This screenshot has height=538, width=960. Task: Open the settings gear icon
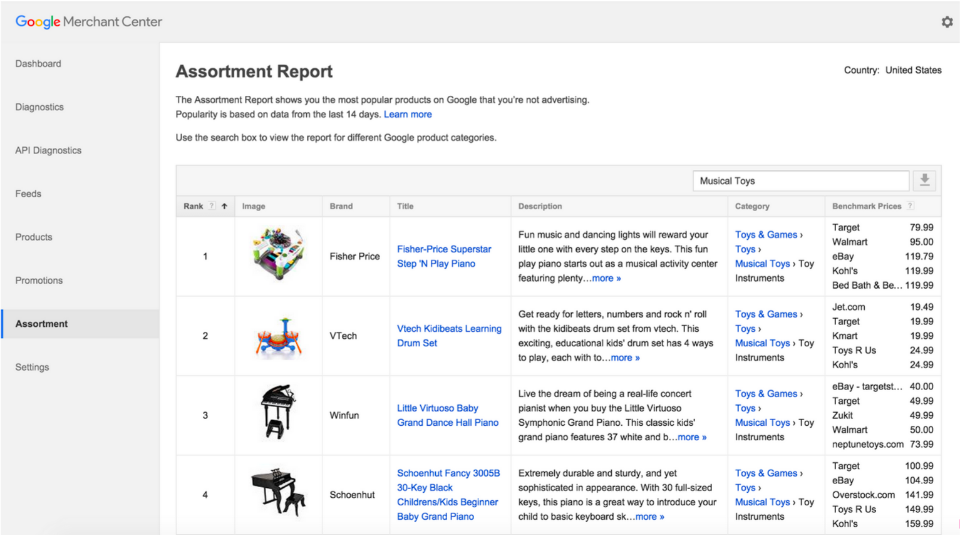[947, 22]
